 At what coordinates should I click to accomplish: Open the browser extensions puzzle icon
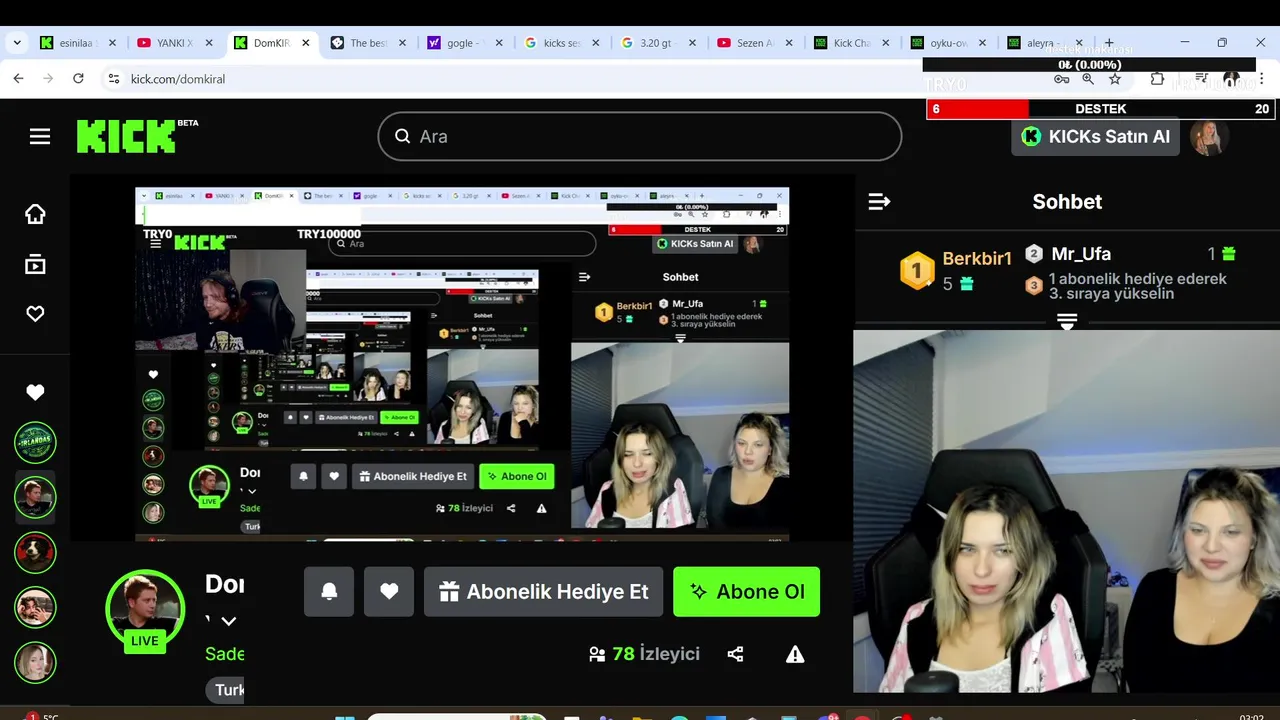coord(1157,79)
